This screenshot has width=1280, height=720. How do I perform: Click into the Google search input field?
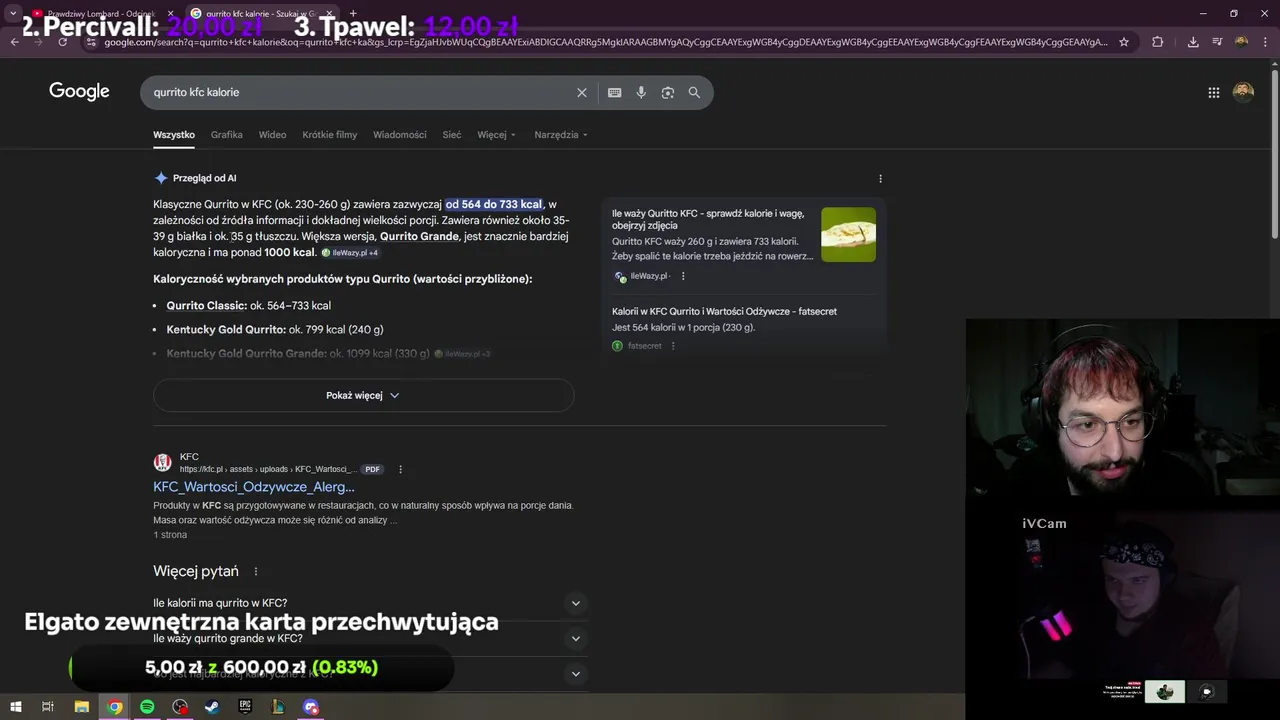coord(360,92)
